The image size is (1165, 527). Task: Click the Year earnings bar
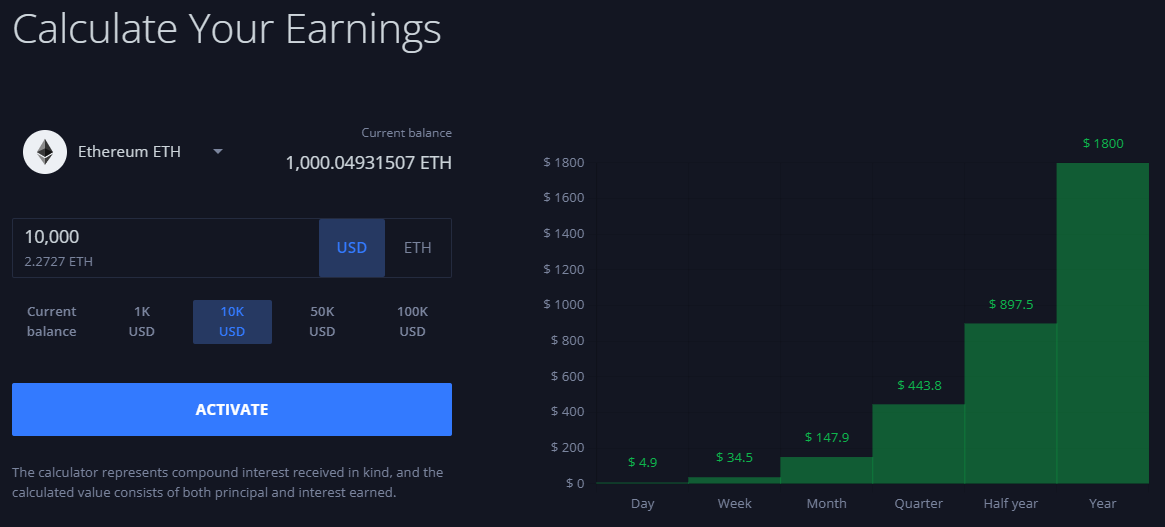point(1103,323)
